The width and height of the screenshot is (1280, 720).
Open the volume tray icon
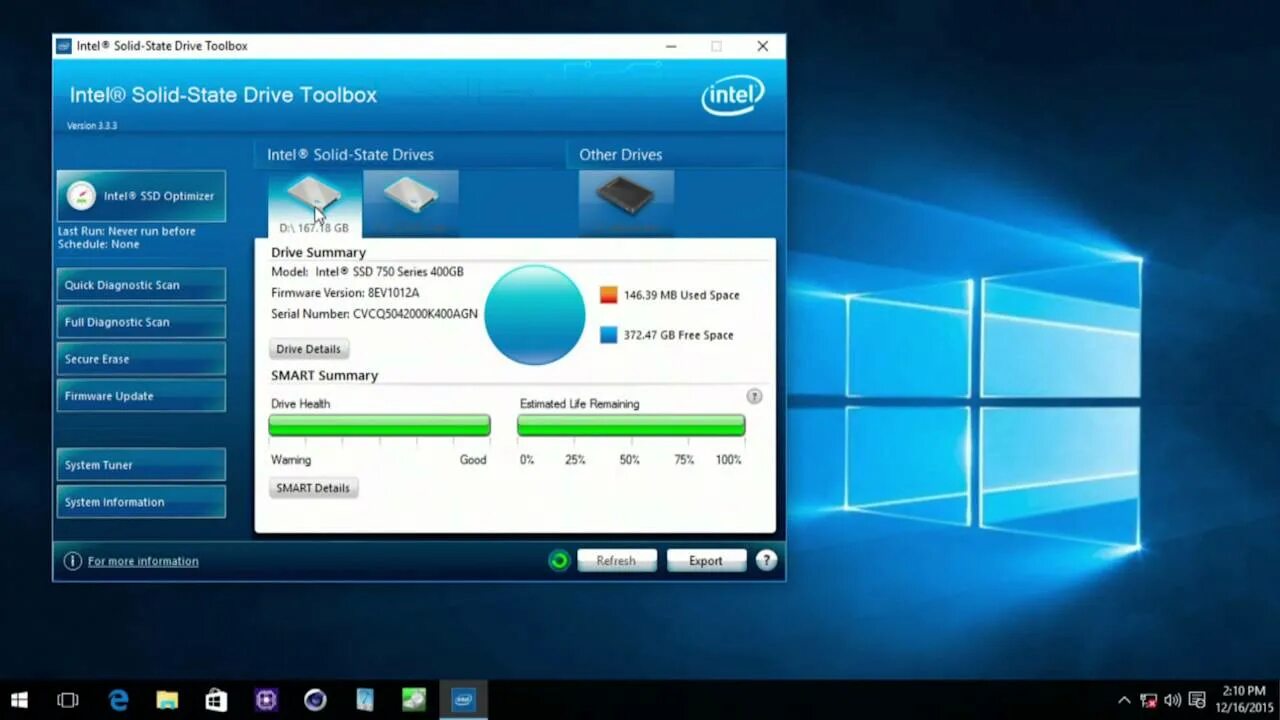tap(1172, 700)
